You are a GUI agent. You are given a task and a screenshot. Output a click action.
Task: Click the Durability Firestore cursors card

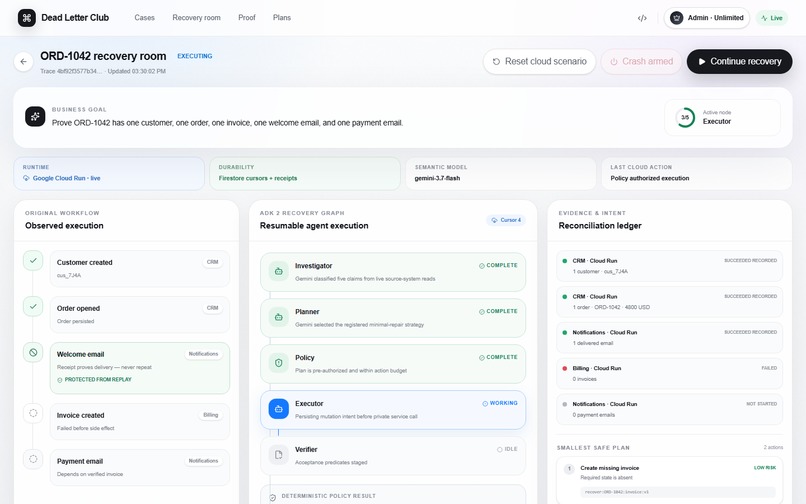(305, 173)
